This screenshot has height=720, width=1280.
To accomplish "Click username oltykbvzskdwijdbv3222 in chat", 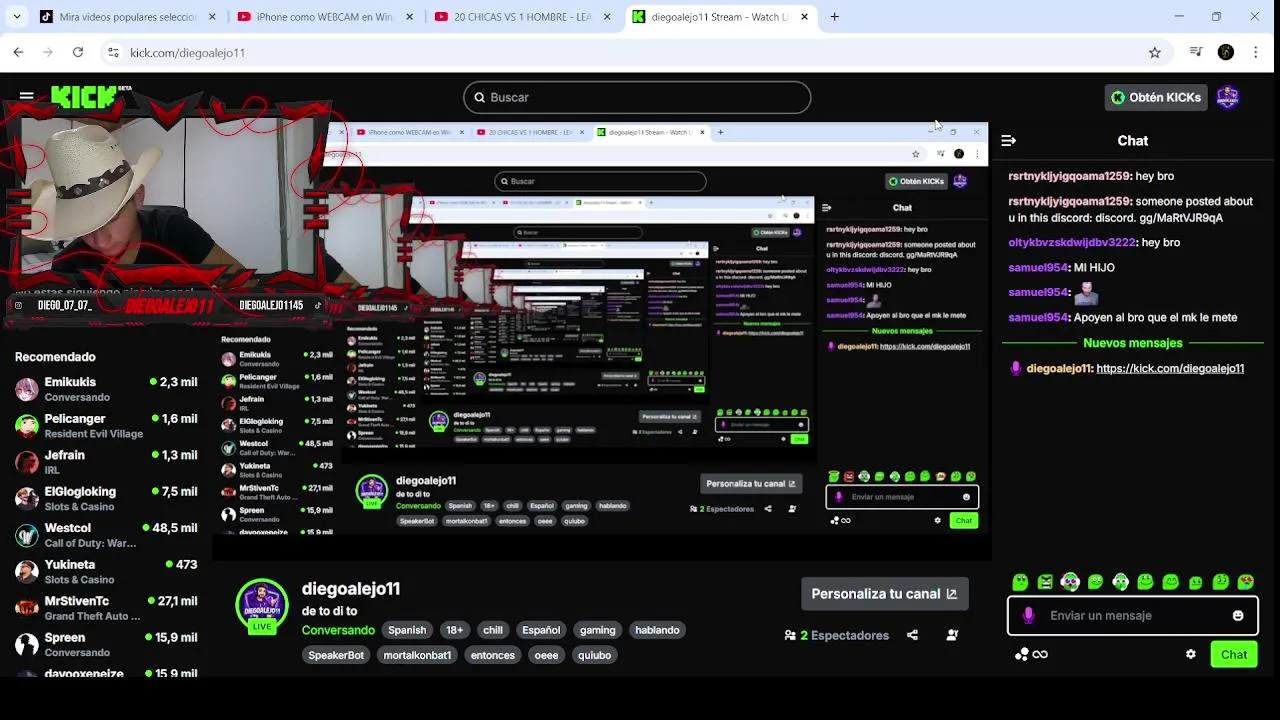I will pos(1072,242).
